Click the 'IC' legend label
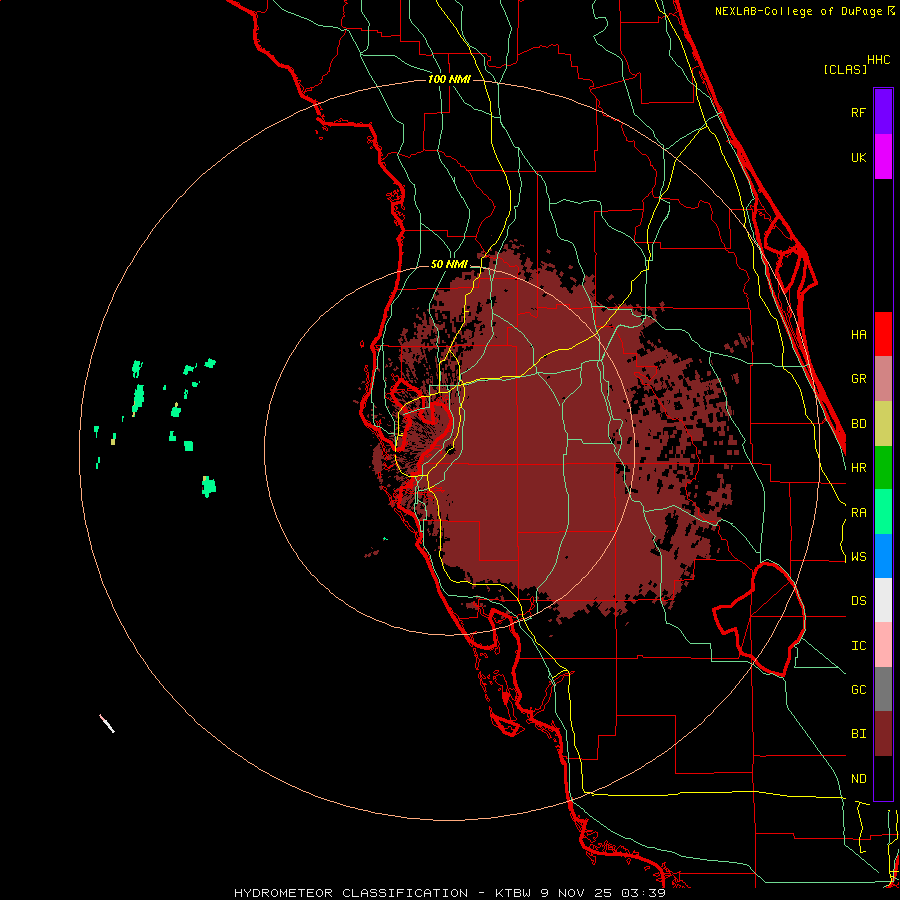 (x=858, y=646)
